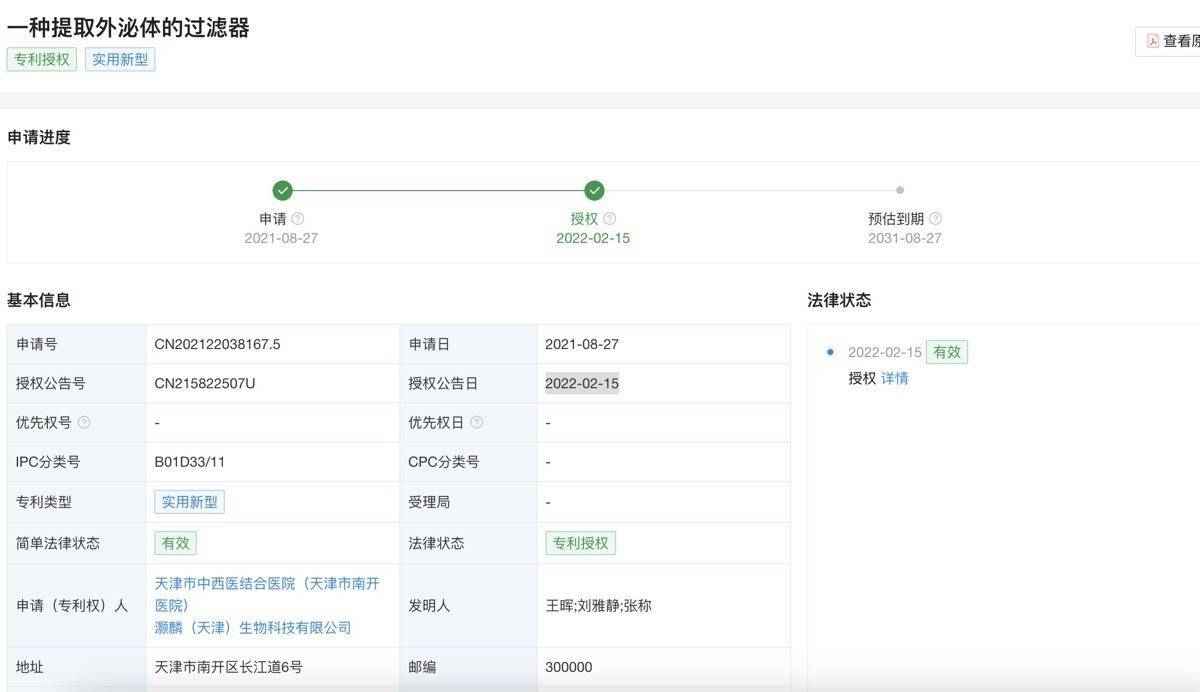The height and width of the screenshot is (692, 1200).
Task: Open applicant link 天津市中西医结合医院
Action: tap(266, 584)
